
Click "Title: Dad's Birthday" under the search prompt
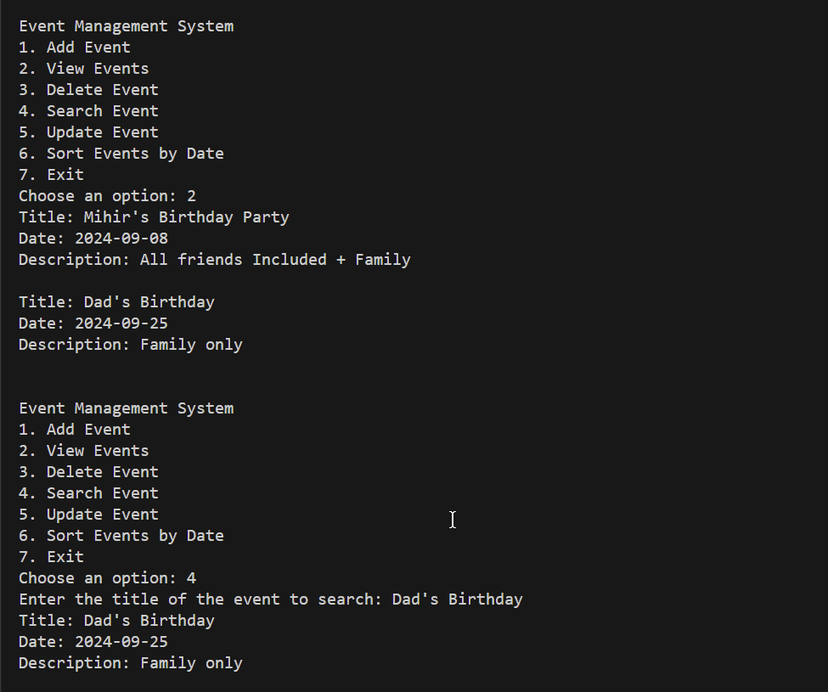116,620
